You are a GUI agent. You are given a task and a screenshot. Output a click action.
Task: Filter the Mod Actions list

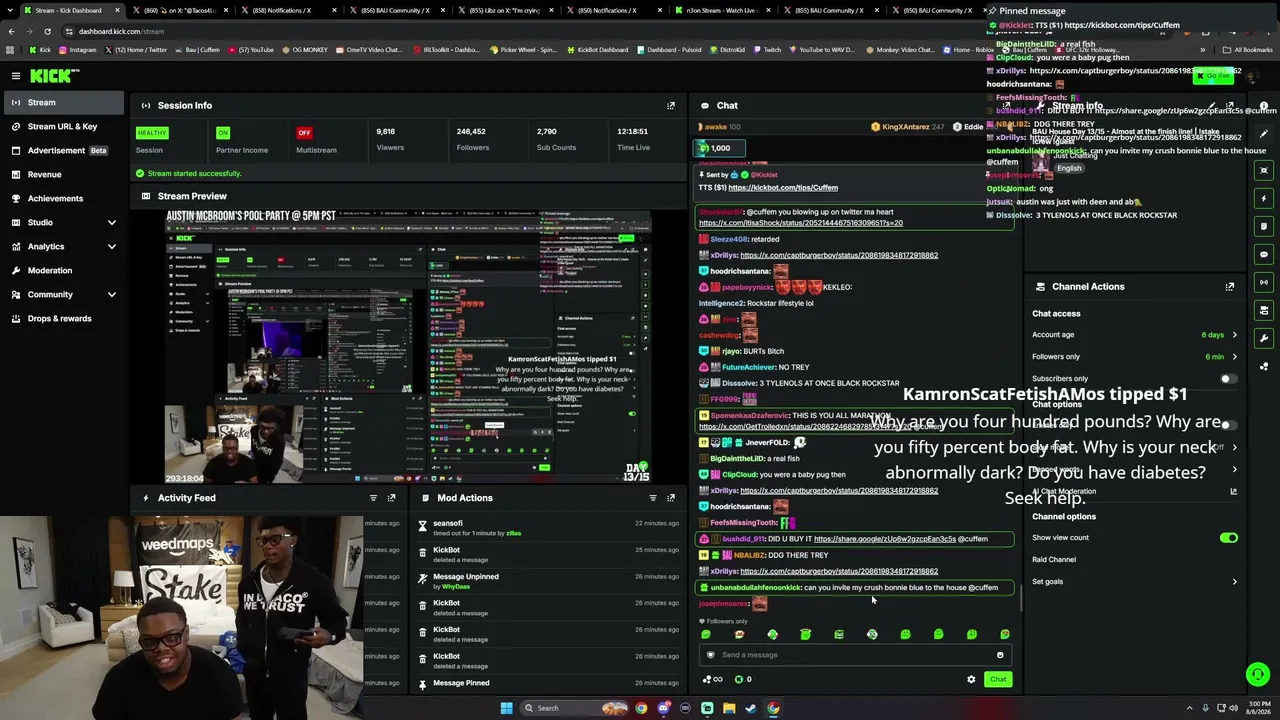pos(653,498)
